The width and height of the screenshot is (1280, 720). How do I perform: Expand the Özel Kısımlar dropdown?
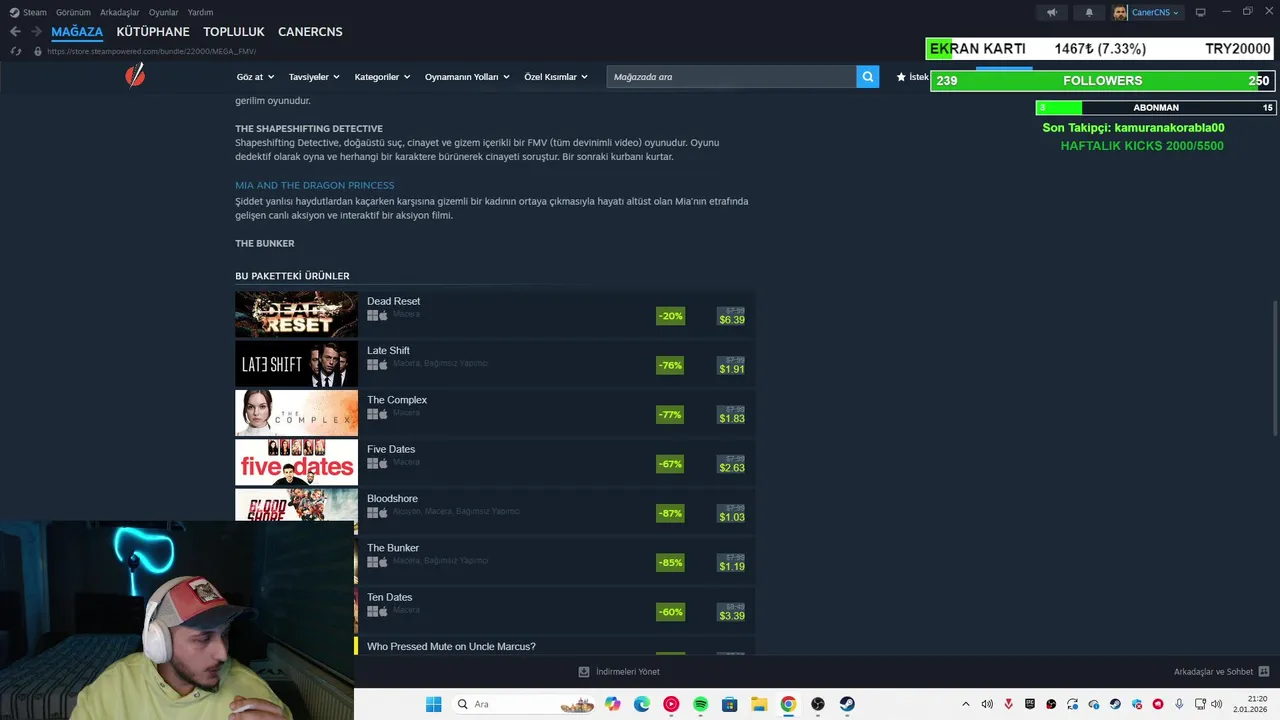(556, 77)
